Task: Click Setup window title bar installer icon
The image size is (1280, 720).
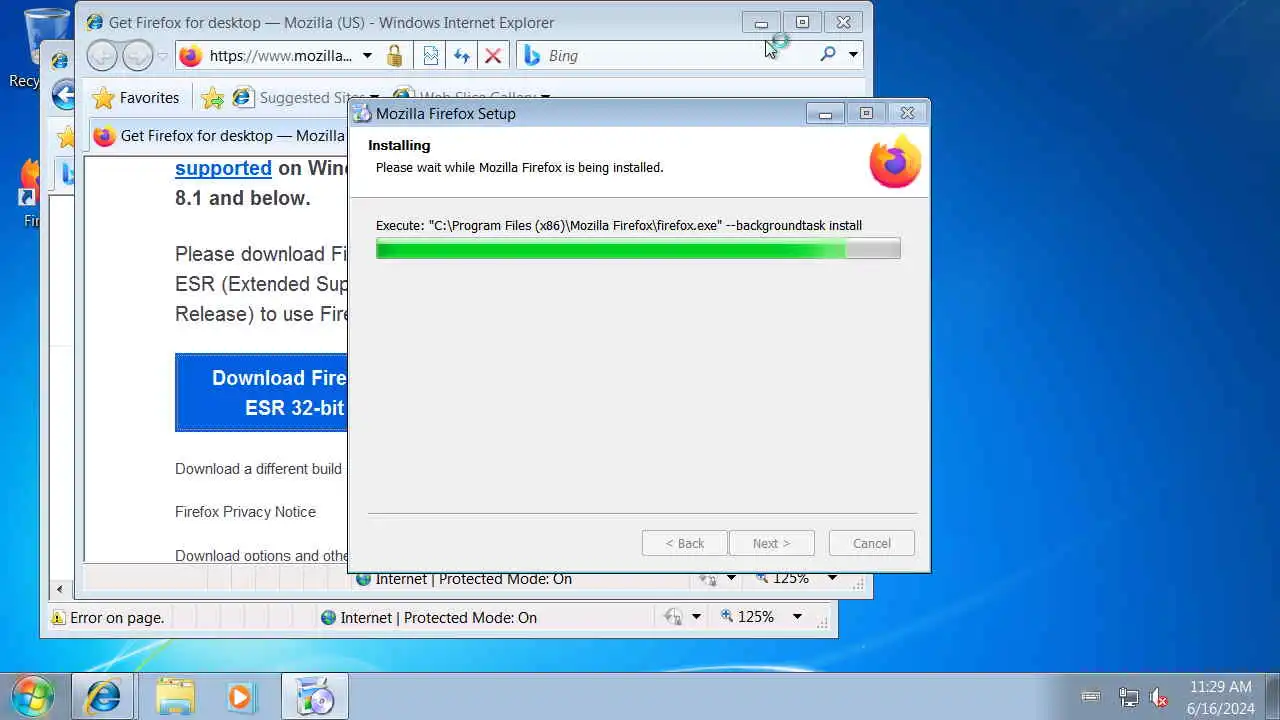Action: [x=362, y=114]
